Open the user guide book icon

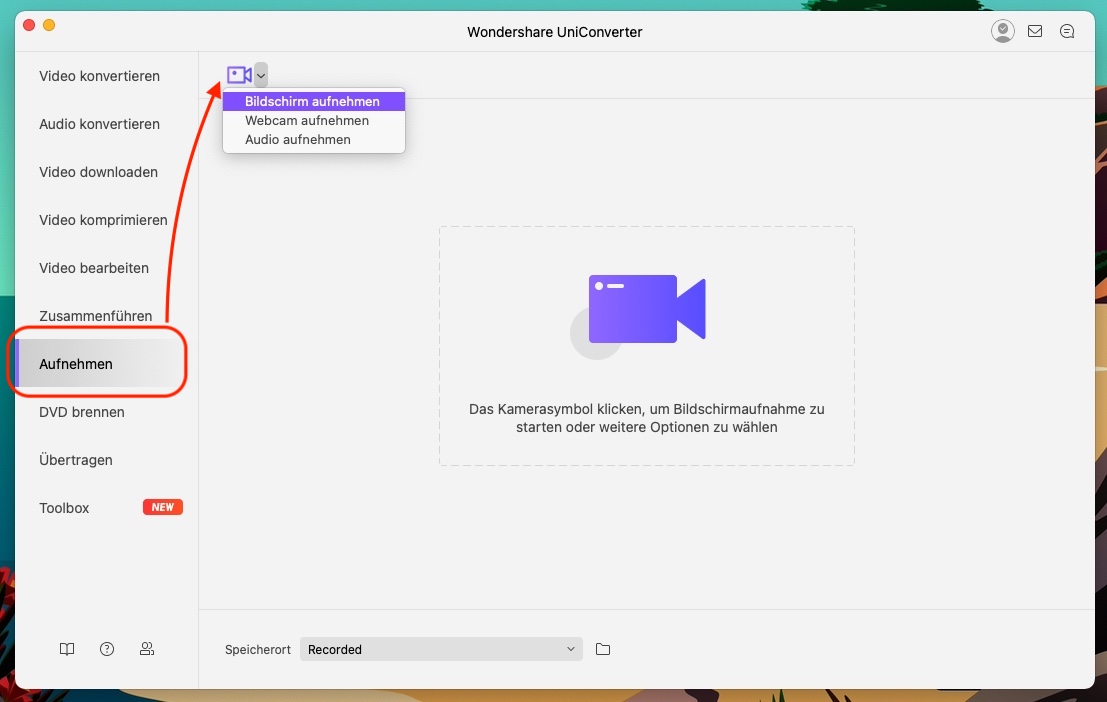tap(67, 648)
